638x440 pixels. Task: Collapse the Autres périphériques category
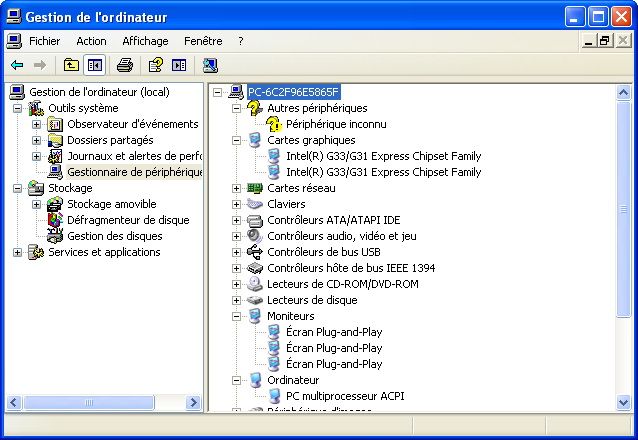[x=236, y=108]
